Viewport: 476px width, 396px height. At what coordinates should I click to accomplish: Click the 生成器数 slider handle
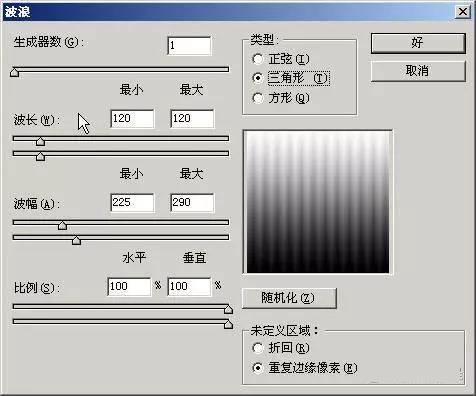14,72
